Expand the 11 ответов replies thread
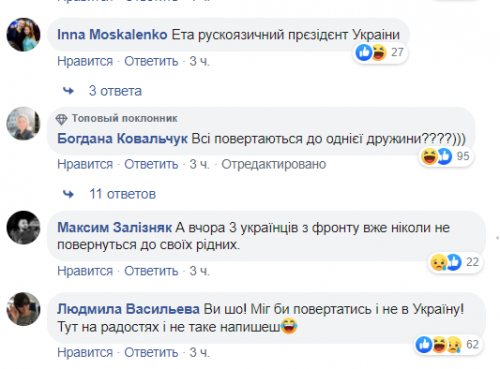 coord(122,194)
